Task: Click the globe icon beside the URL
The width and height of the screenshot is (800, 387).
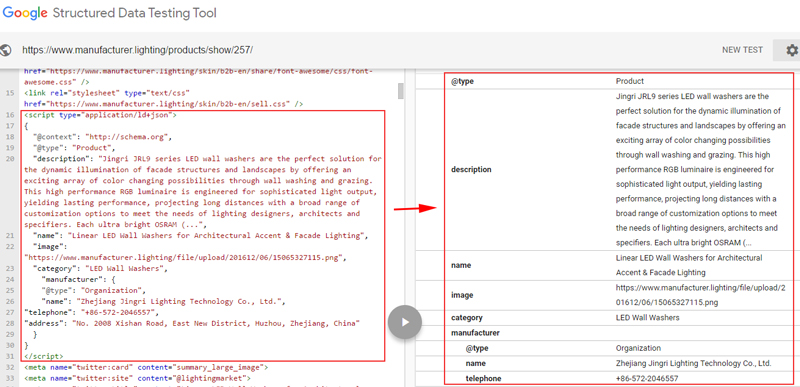Action: point(6,50)
